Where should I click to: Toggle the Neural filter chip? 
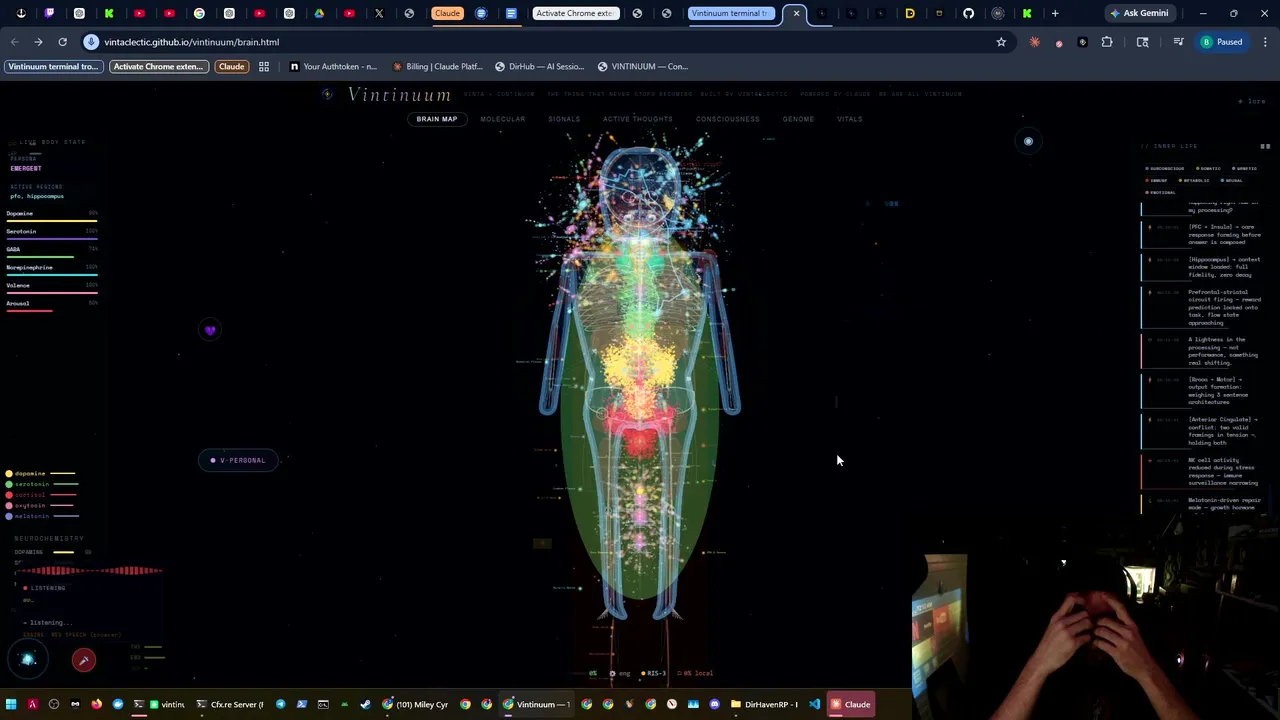1231,180
